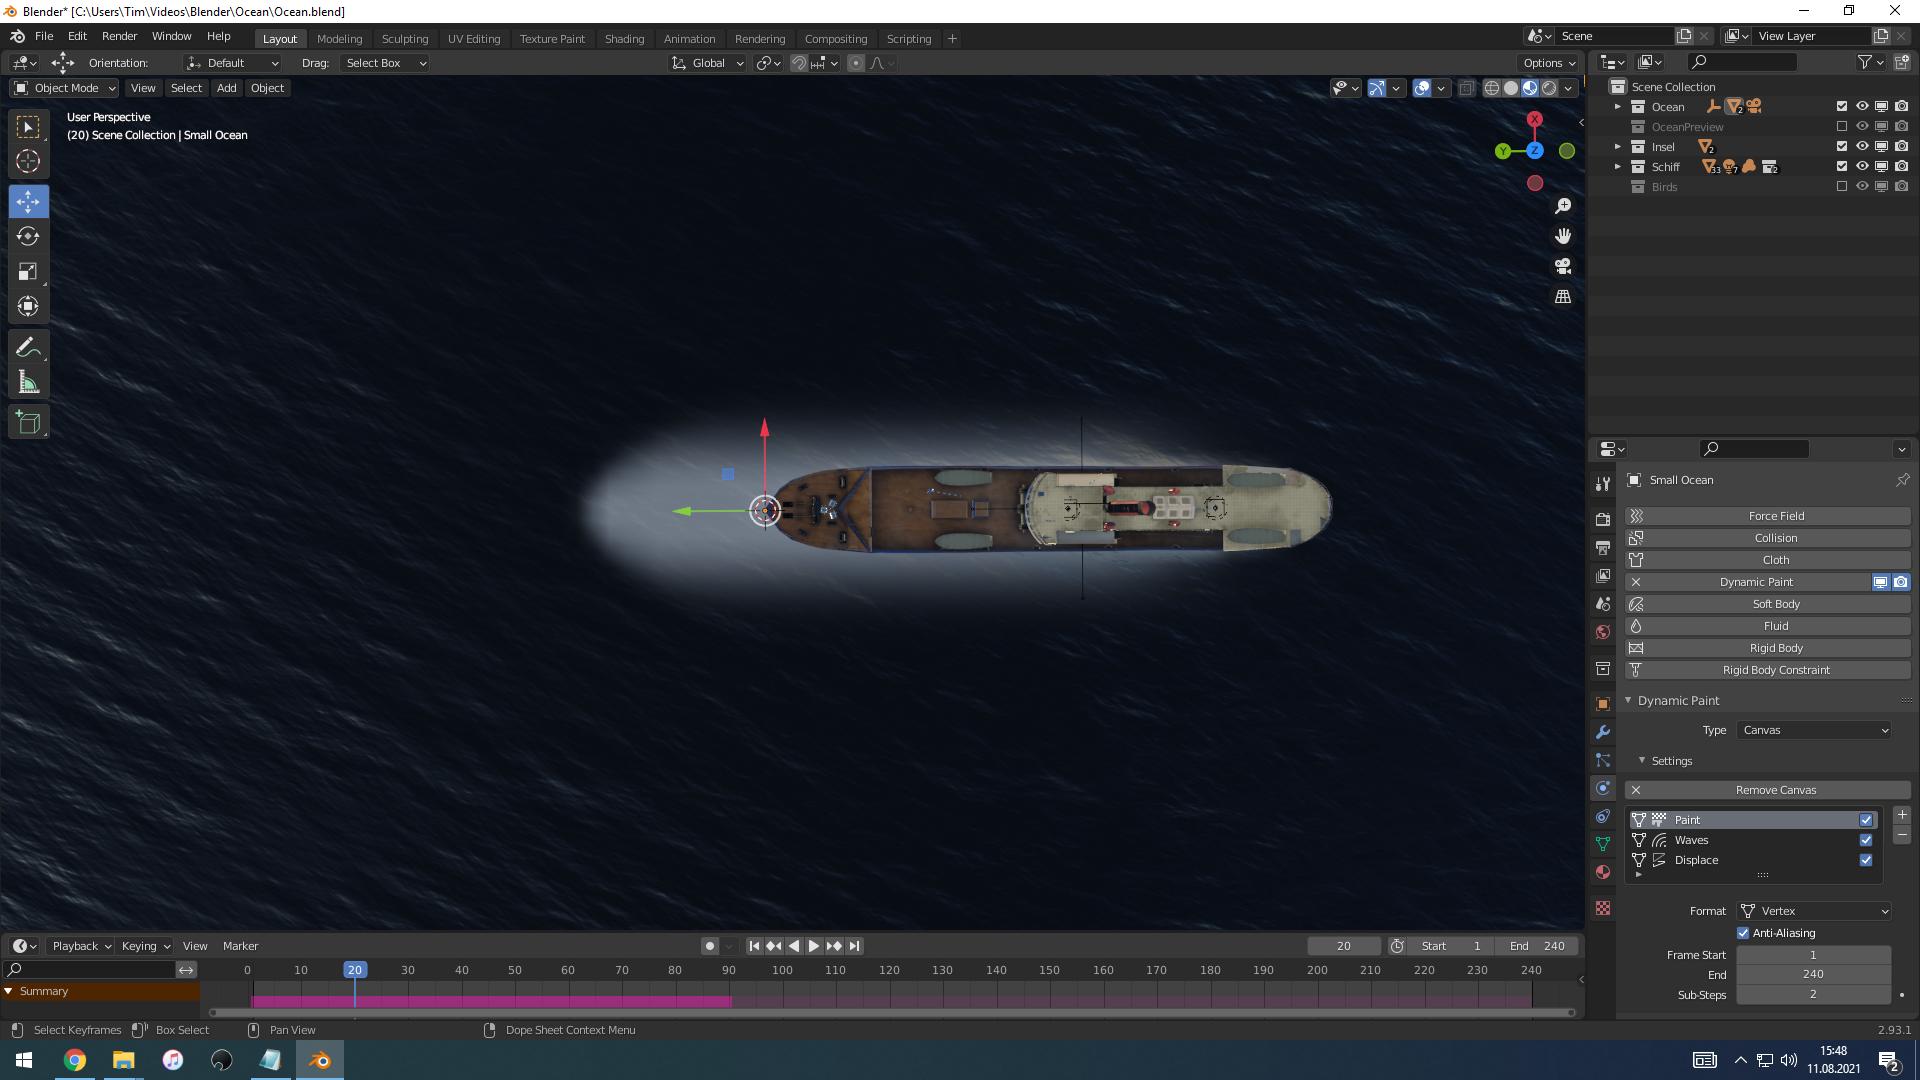Open the Format Vertex dropdown
1920x1080 pixels.
coord(1814,911)
